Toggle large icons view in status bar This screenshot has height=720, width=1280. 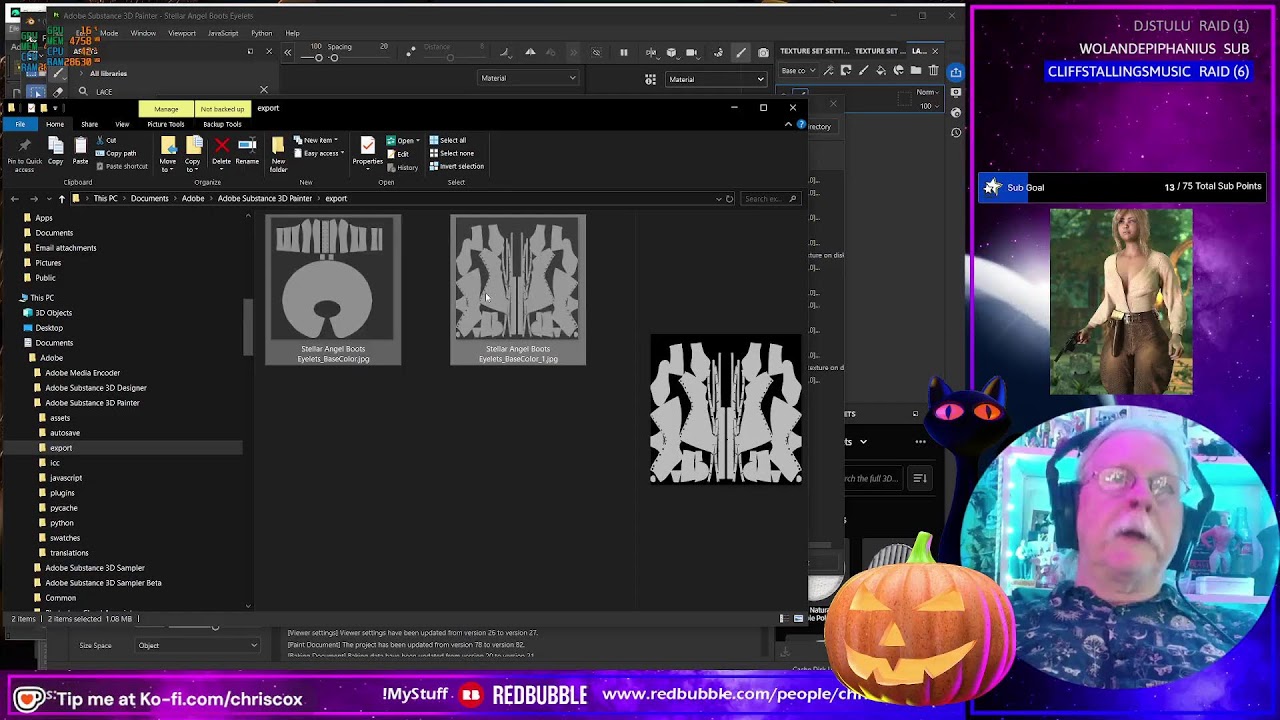click(x=798, y=619)
